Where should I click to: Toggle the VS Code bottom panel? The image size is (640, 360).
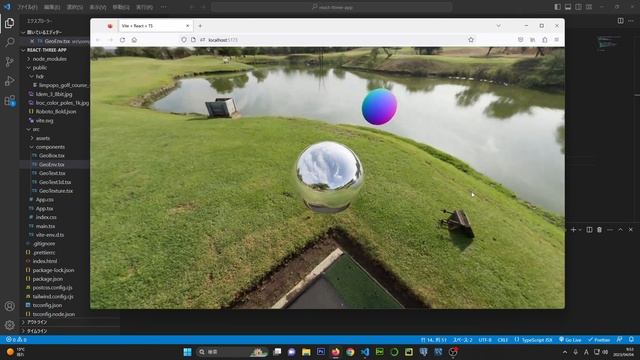click(568, 7)
